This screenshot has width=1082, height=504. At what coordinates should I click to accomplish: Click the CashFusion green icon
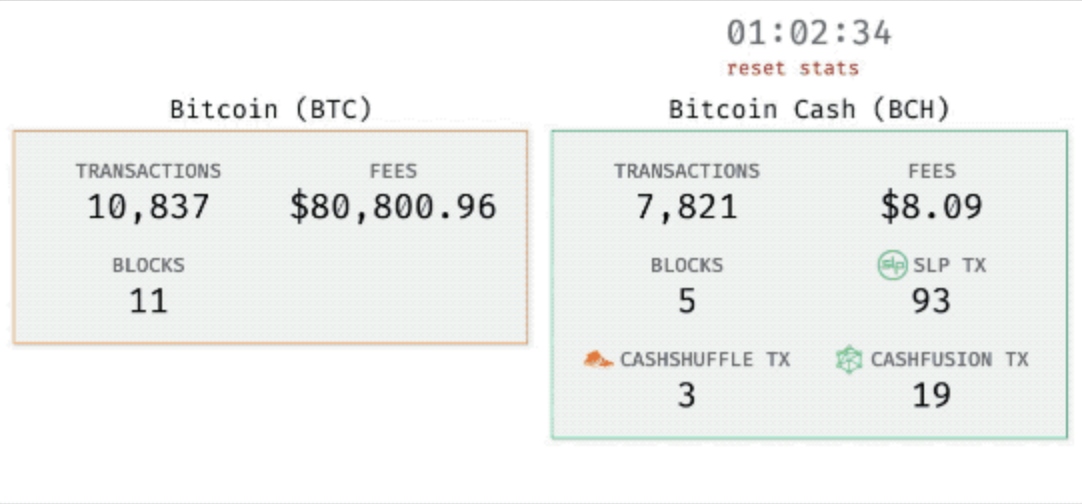(x=849, y=360)
